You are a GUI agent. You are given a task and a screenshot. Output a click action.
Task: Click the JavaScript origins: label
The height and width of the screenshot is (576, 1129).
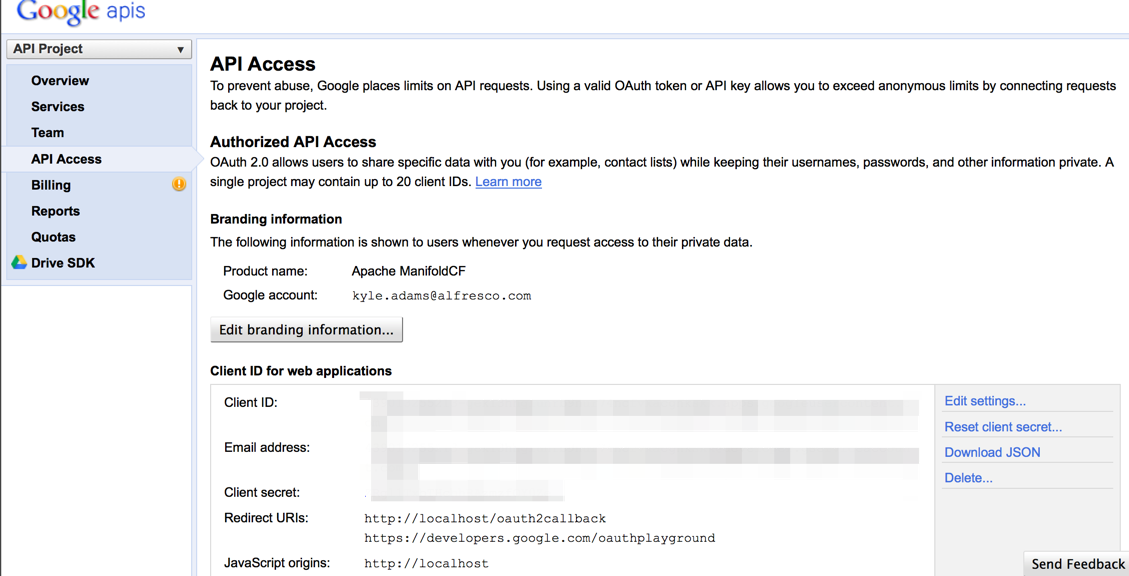point(276,562)
